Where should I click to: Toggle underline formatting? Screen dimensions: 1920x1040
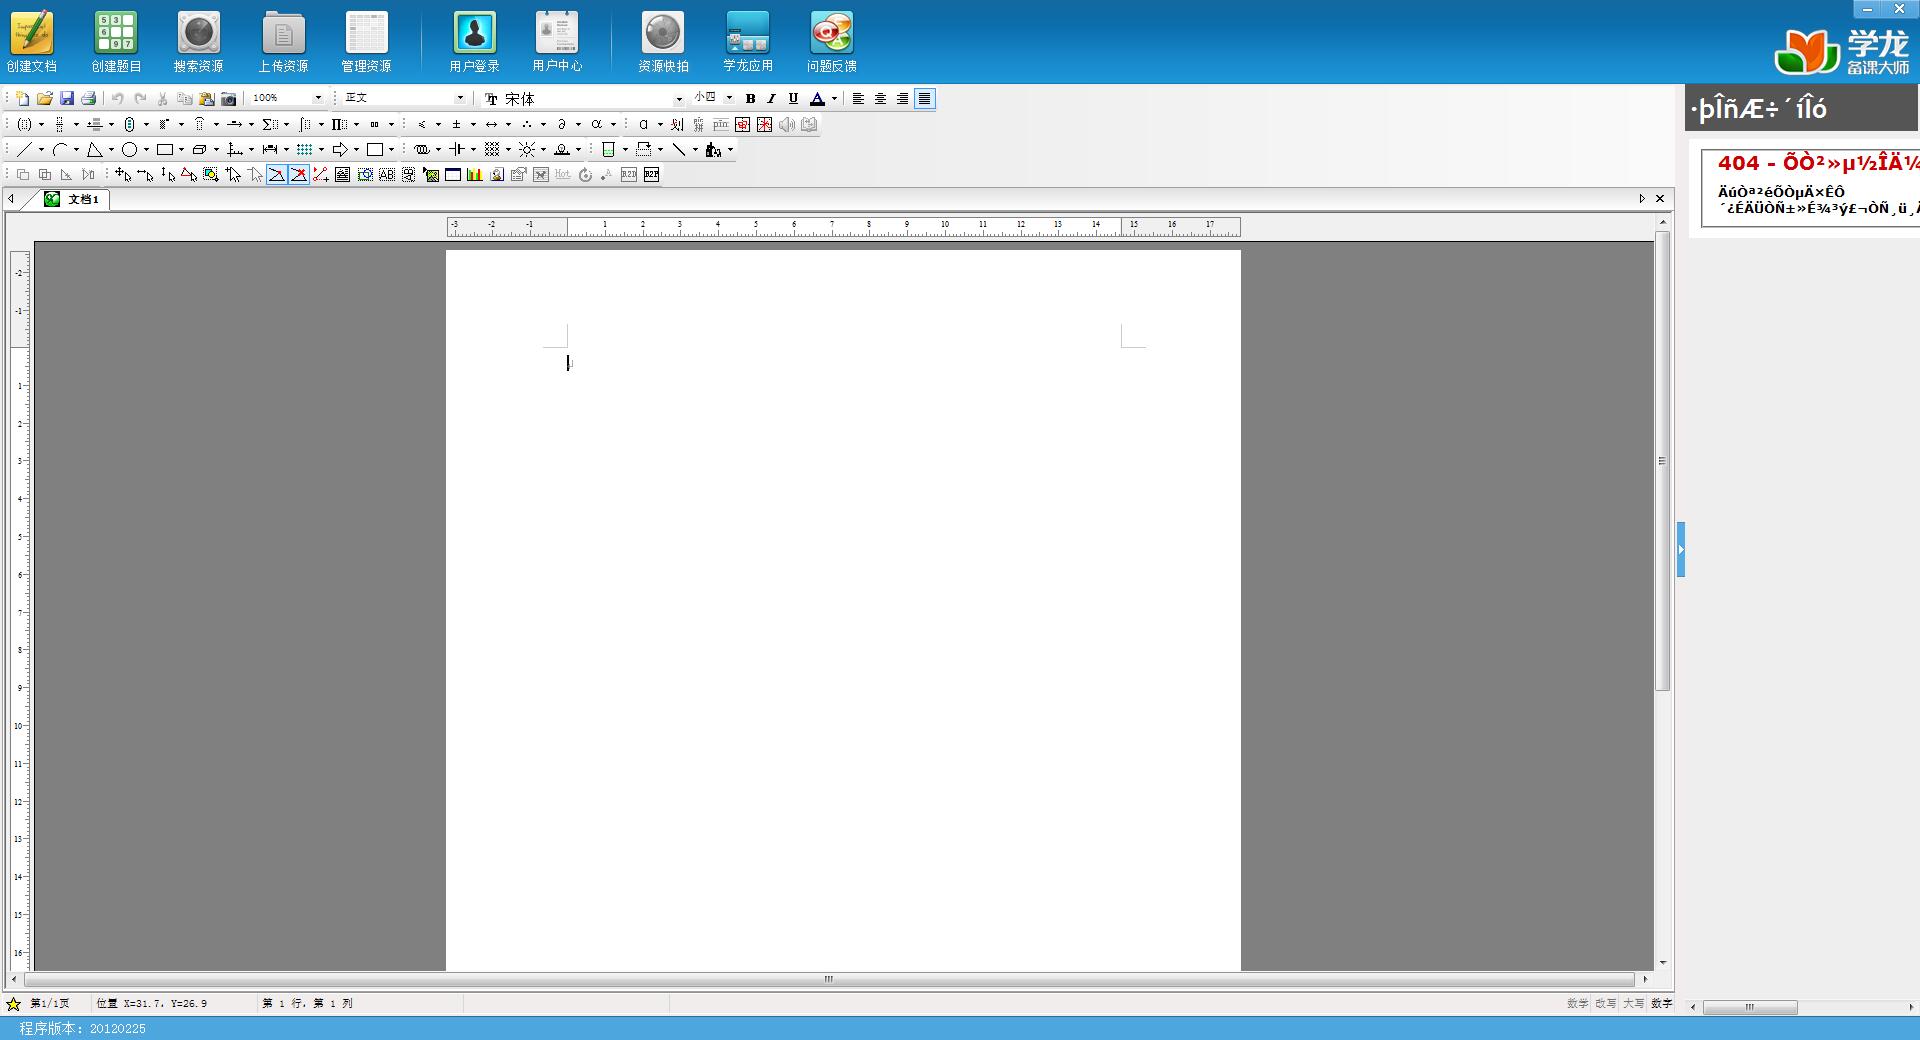pos(793,98)
